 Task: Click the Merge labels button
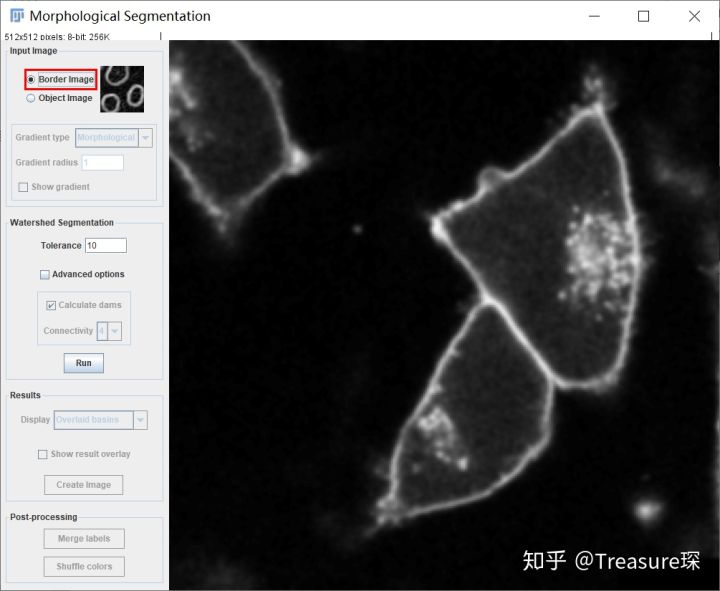tap(84, 539)
